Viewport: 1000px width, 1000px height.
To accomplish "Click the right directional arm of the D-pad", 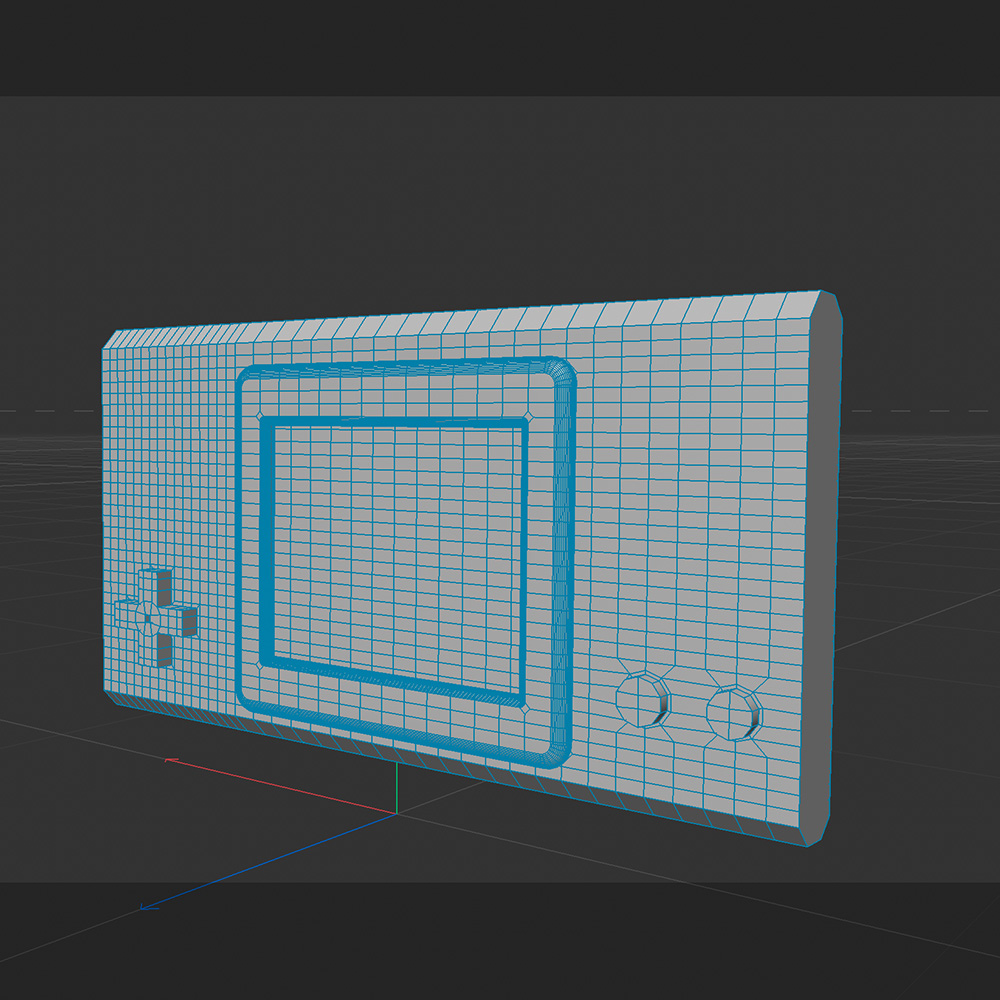I will pyautogui.click(x=186, y=622).
